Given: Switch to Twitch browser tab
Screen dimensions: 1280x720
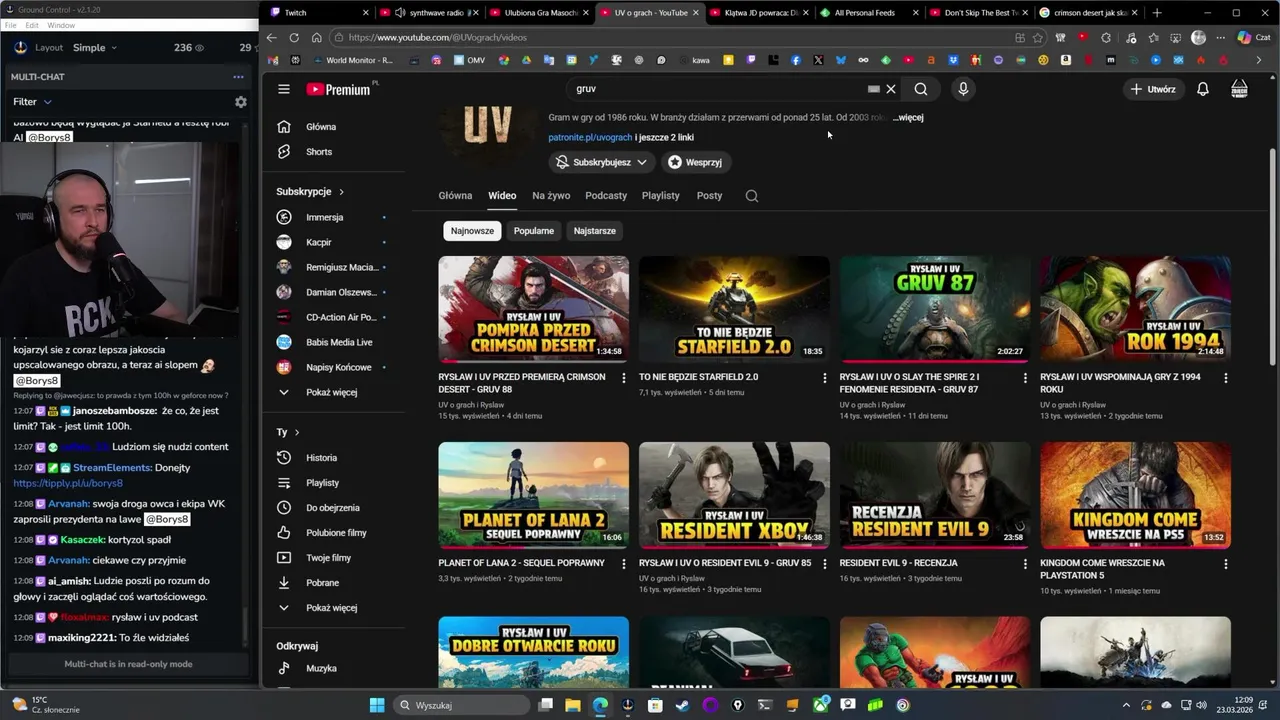Looking at the screenshot, I should click(x=320, y=13).
